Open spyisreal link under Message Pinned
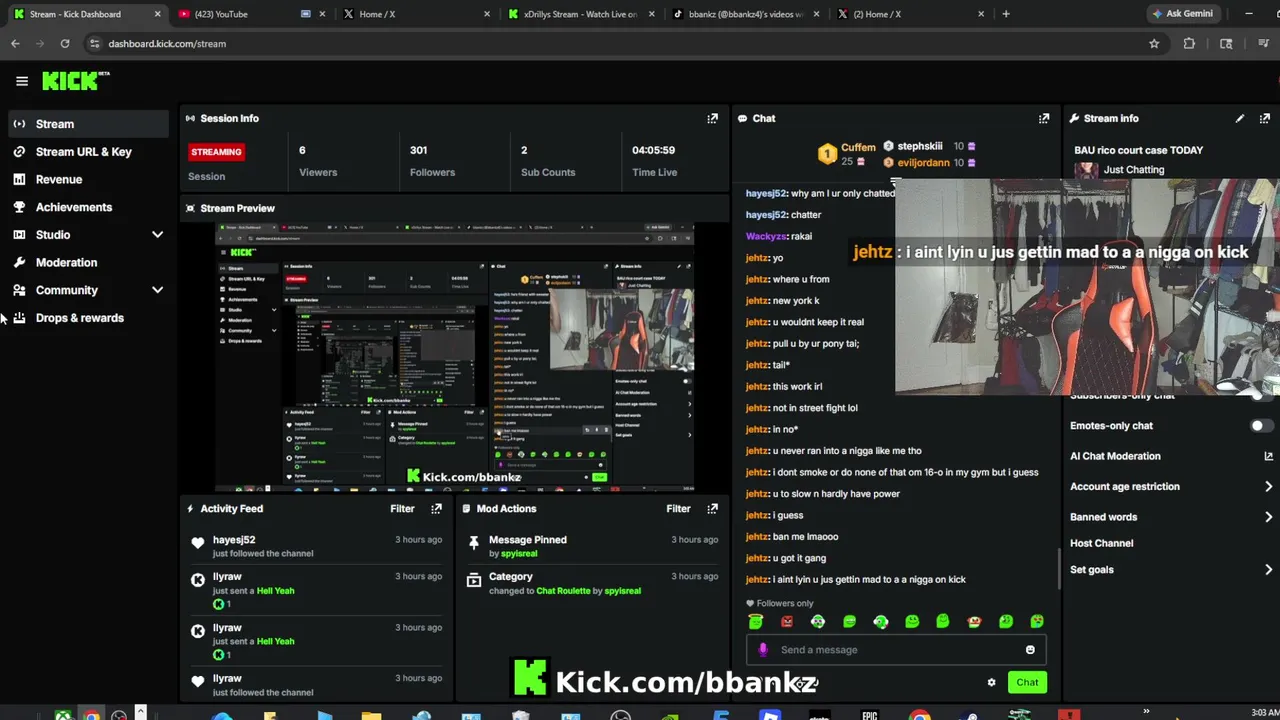The image size is (1280, 720). [x=518, y=553]
